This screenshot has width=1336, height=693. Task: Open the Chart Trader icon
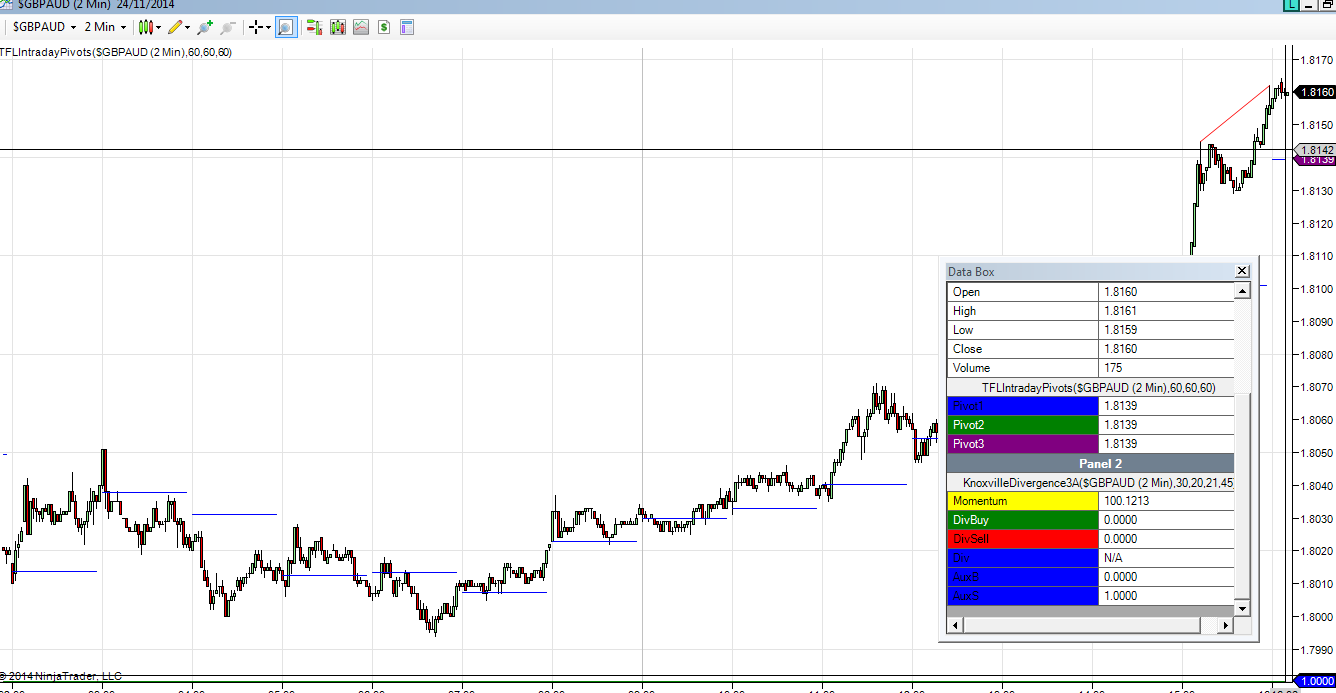pyautogui.click(x=314, y=27)
